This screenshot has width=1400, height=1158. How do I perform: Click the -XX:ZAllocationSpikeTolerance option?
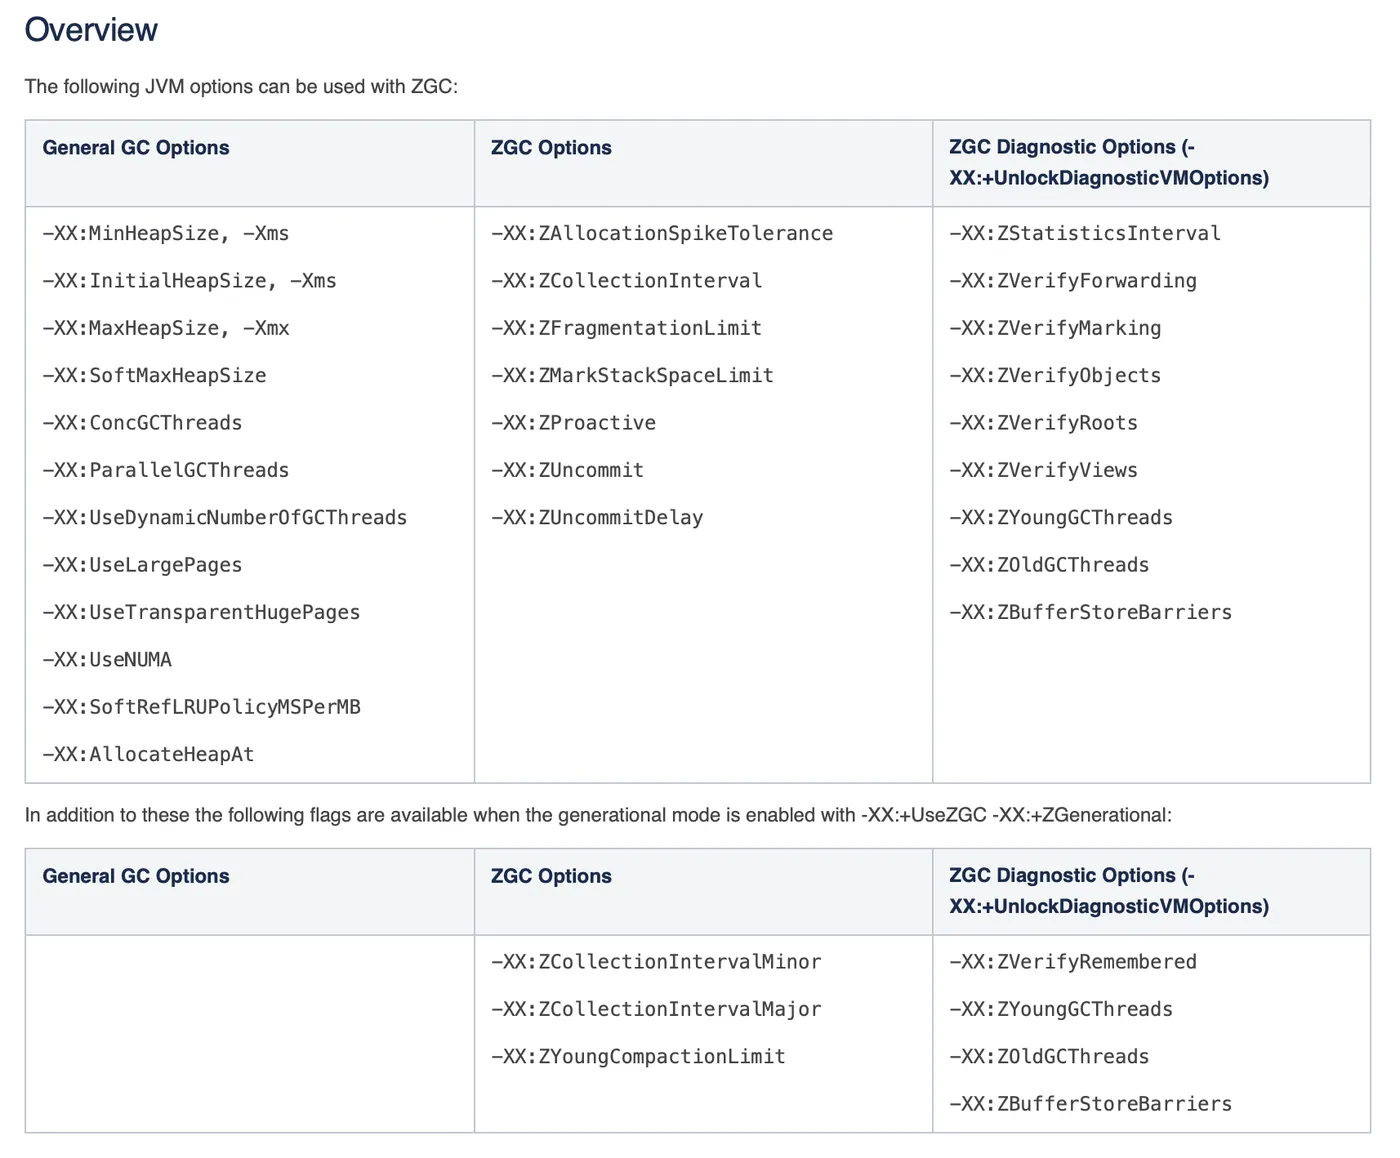pyautogui.click(x=662, y=234)
